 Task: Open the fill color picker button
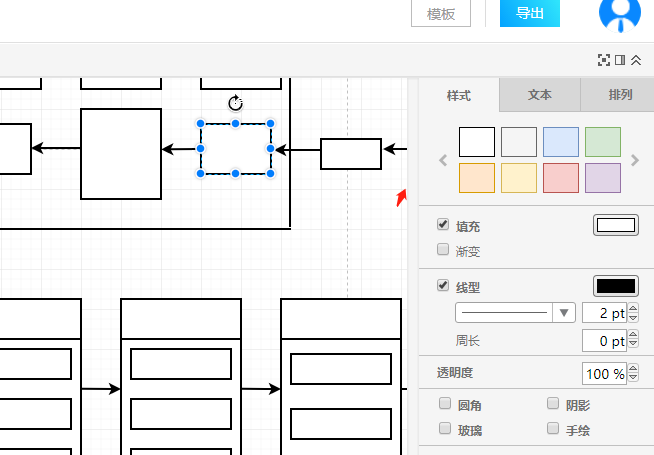point(616,225)
